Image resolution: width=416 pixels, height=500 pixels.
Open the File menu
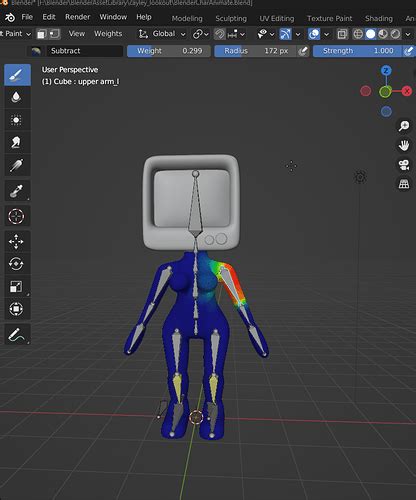click(27, 17)
